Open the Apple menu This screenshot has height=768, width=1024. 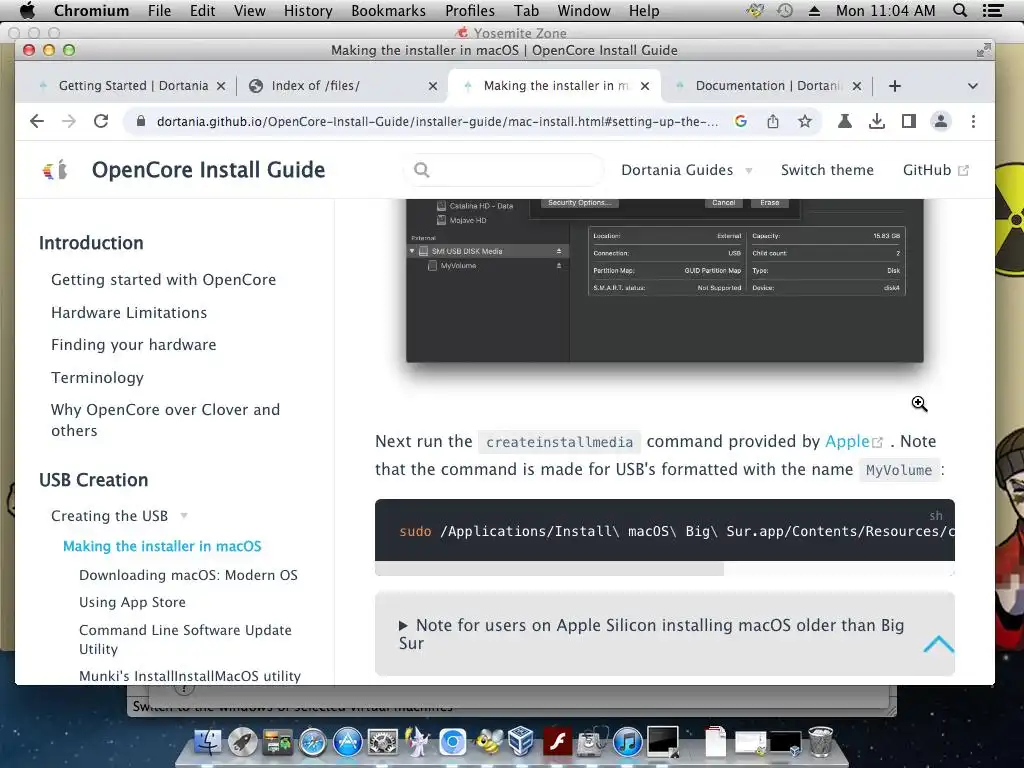coord(27,10)
